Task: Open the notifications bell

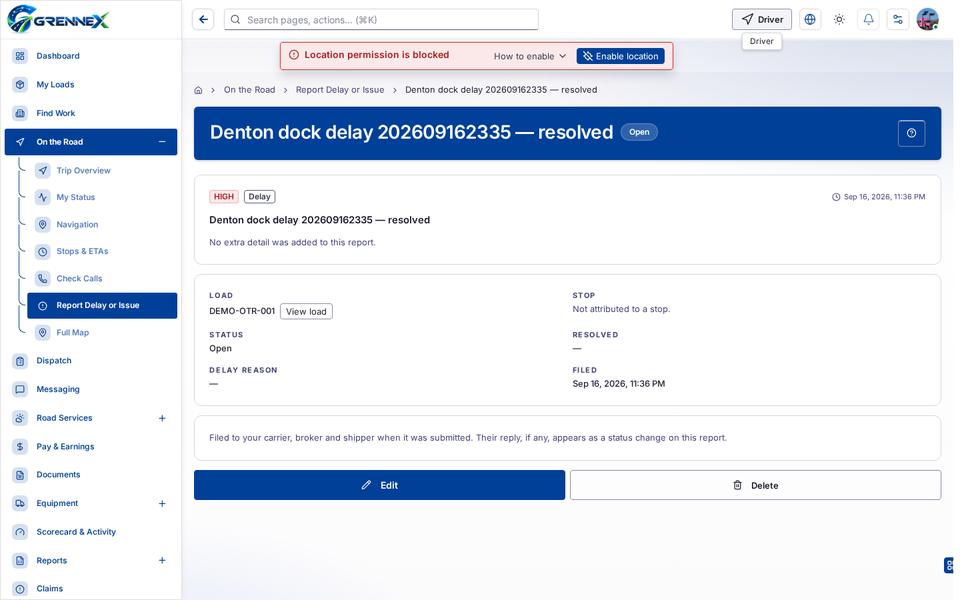Action: (x=869, y=20)
